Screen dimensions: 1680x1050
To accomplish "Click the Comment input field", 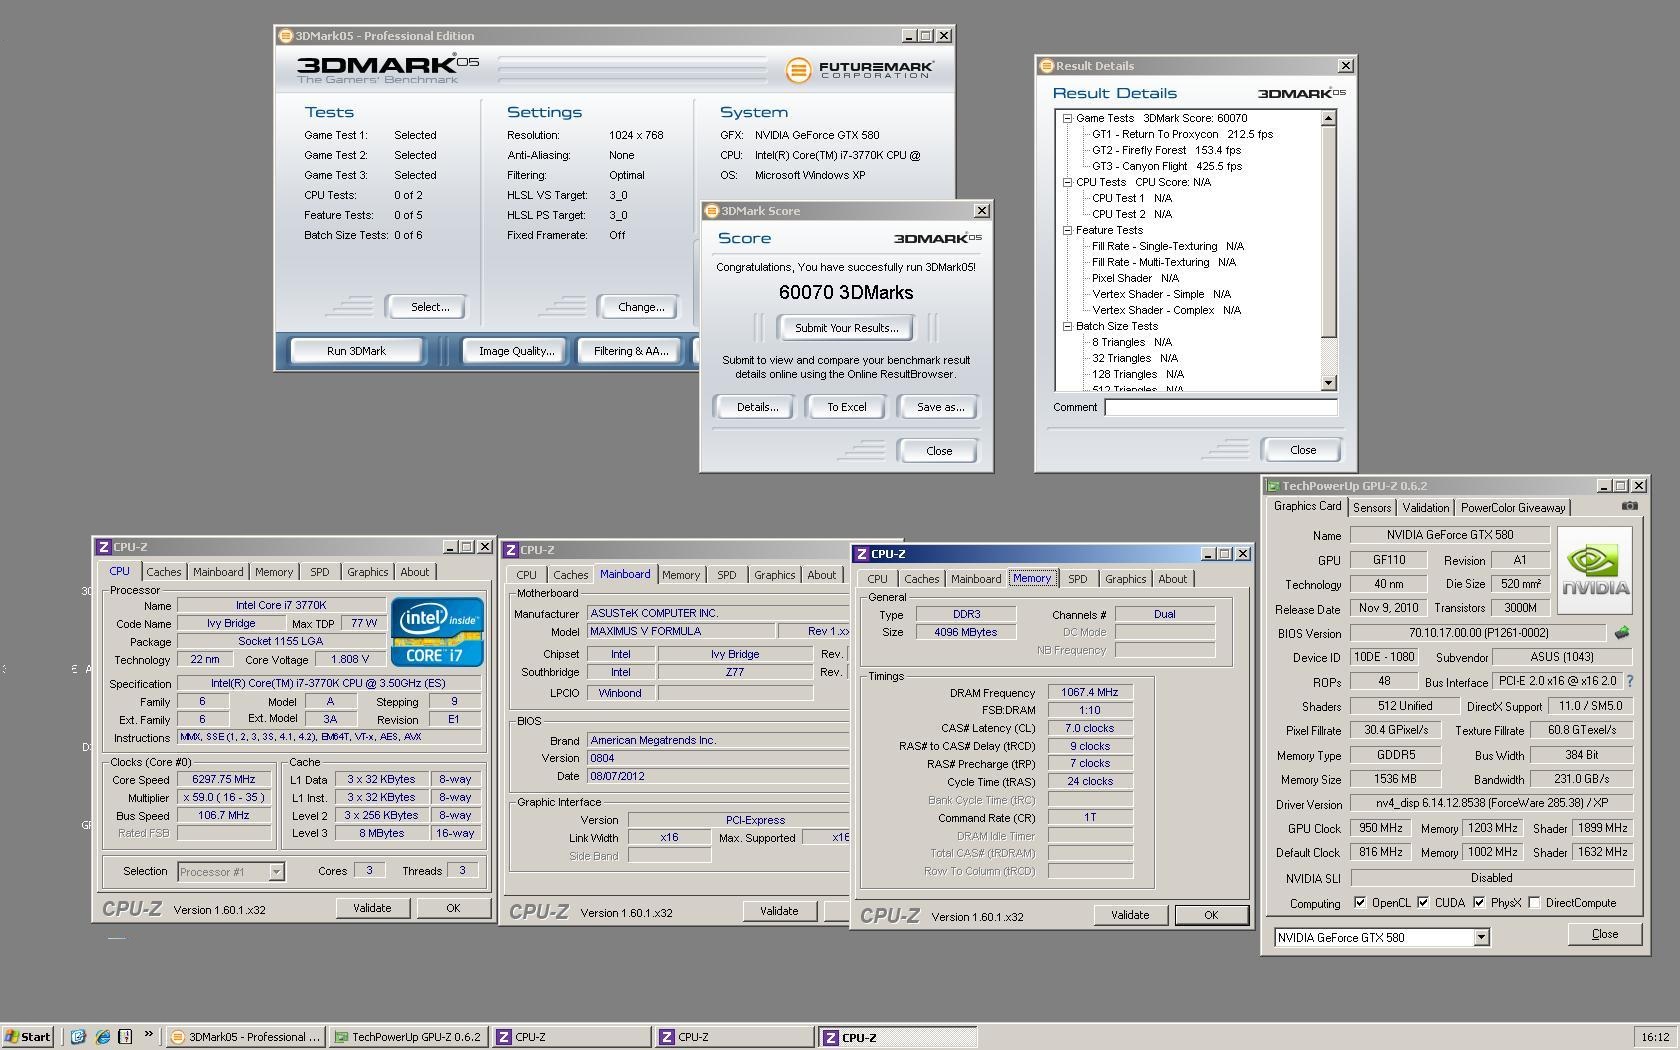I will pos(1220,407).
